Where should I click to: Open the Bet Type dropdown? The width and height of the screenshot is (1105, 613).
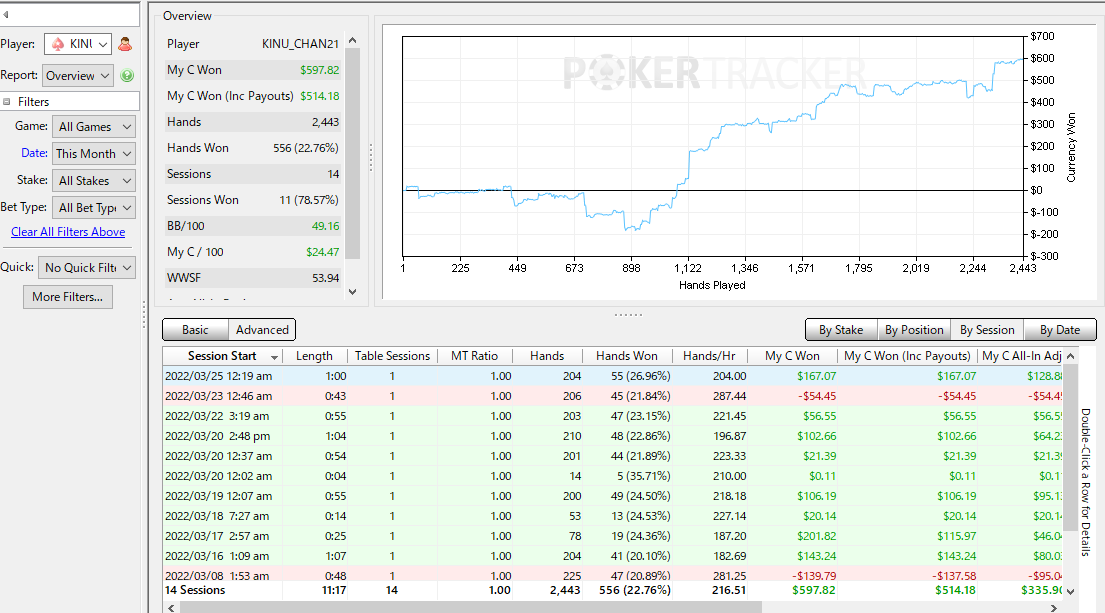click(94, 207)
